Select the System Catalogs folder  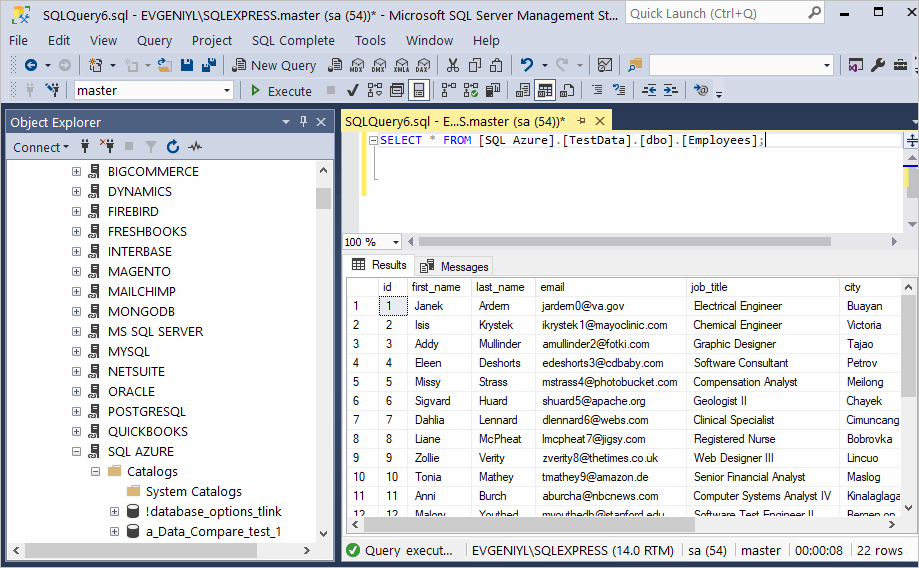pos(193,491)
